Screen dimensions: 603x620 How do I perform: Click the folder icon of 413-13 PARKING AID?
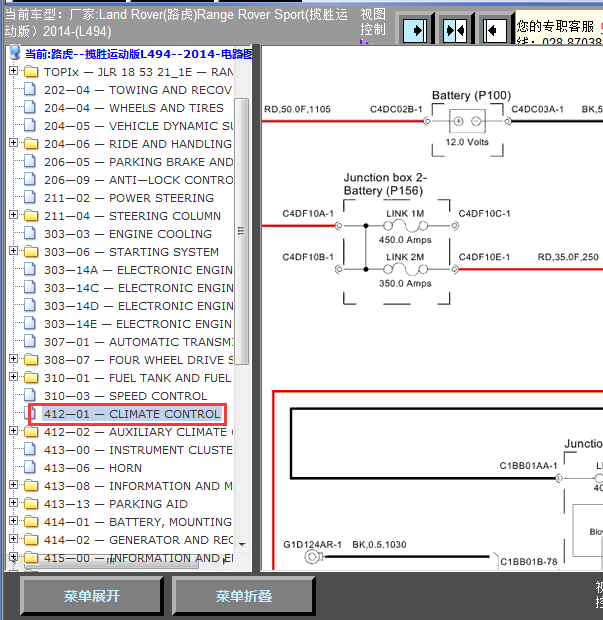[31, 504]
